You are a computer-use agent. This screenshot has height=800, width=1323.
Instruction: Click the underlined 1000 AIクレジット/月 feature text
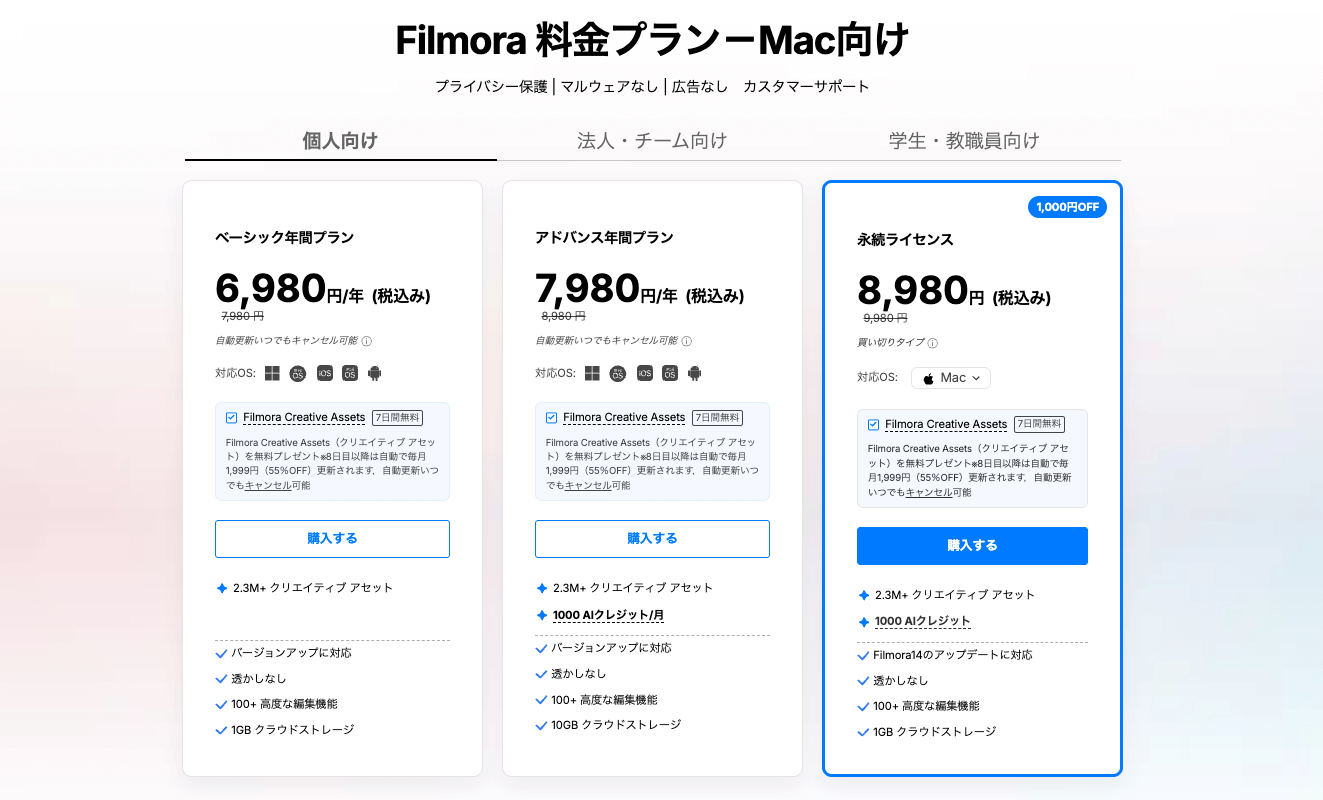click(x=608, y=615)
